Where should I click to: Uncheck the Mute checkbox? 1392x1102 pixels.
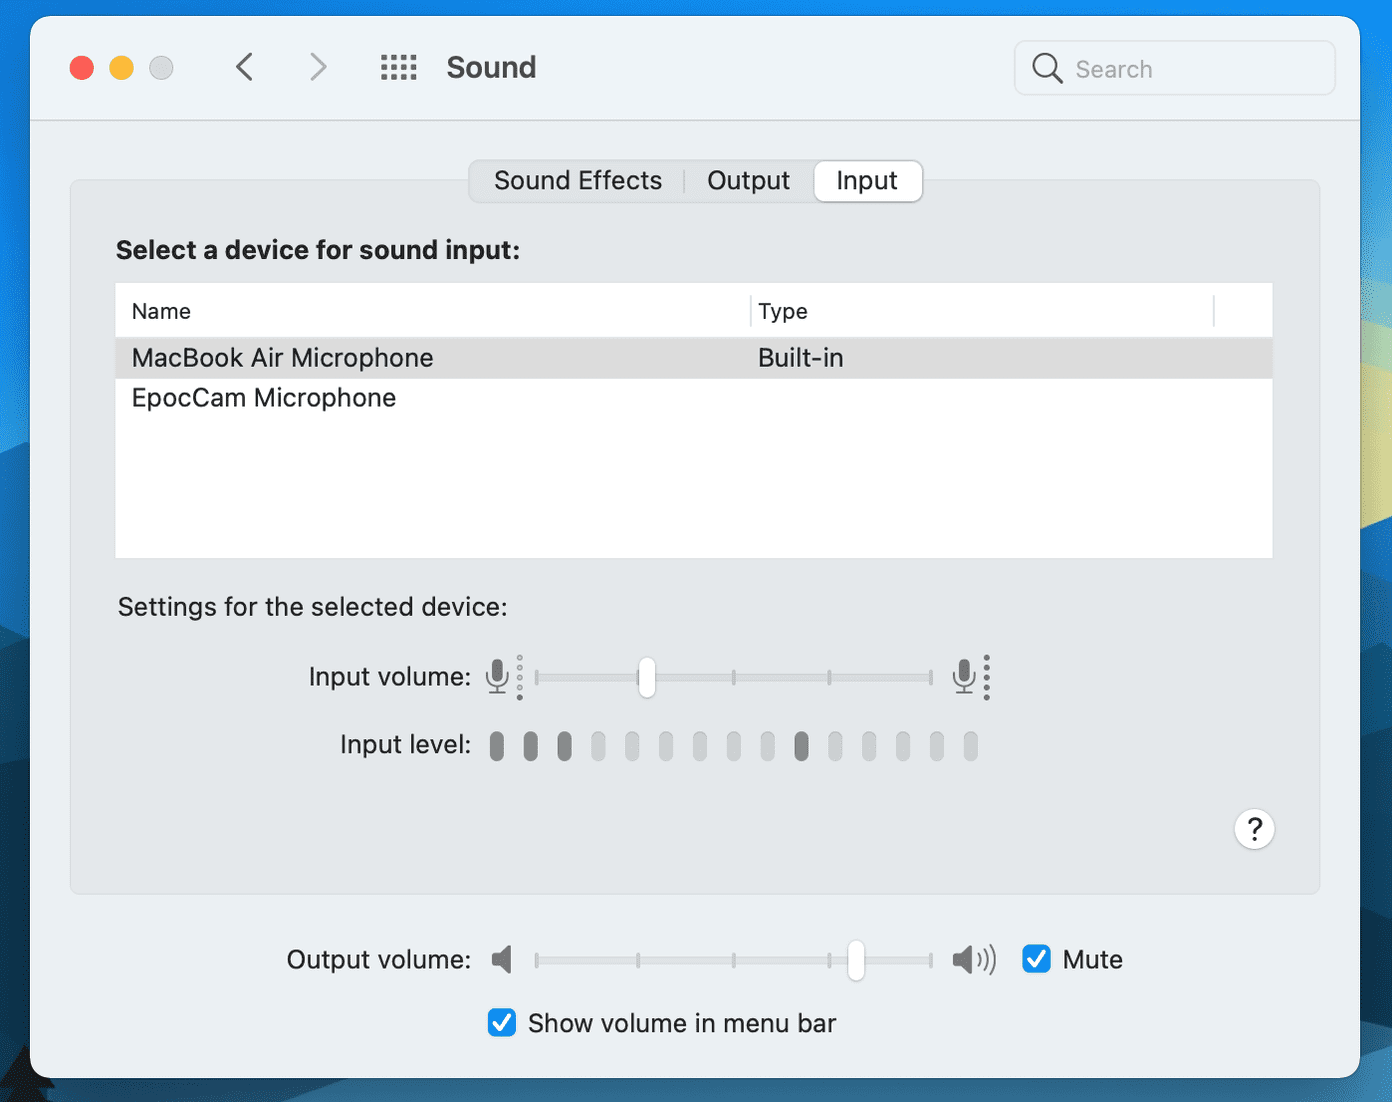click(1036, 959)
